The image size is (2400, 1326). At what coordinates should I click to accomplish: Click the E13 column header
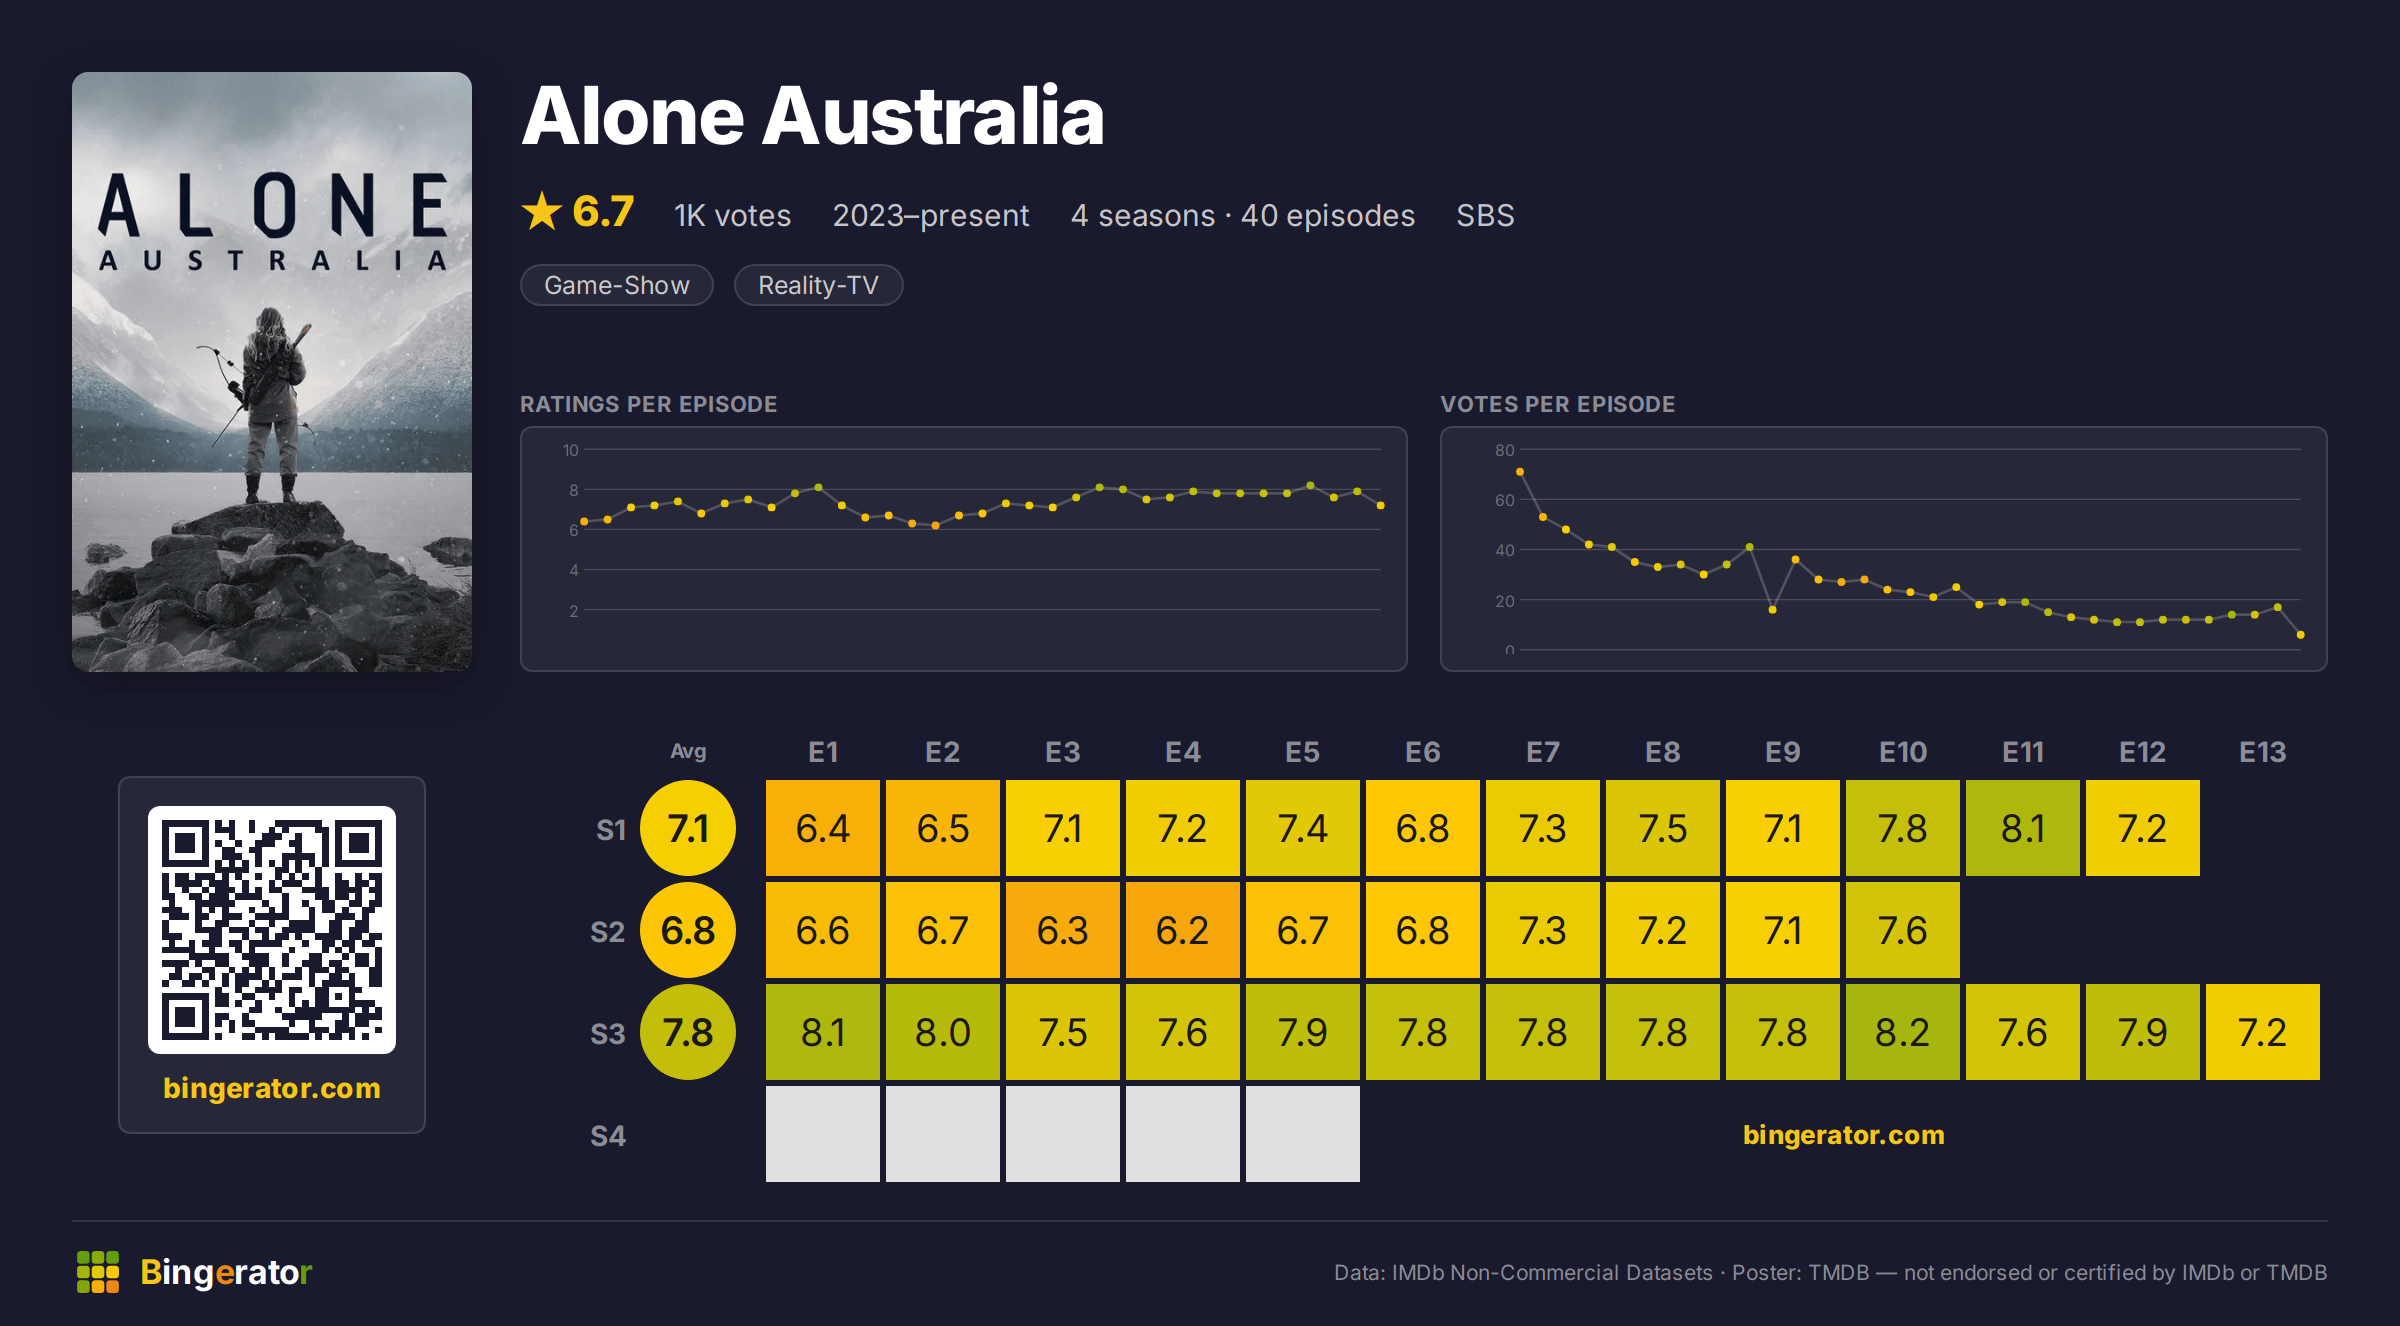[x=2263, y=752]
